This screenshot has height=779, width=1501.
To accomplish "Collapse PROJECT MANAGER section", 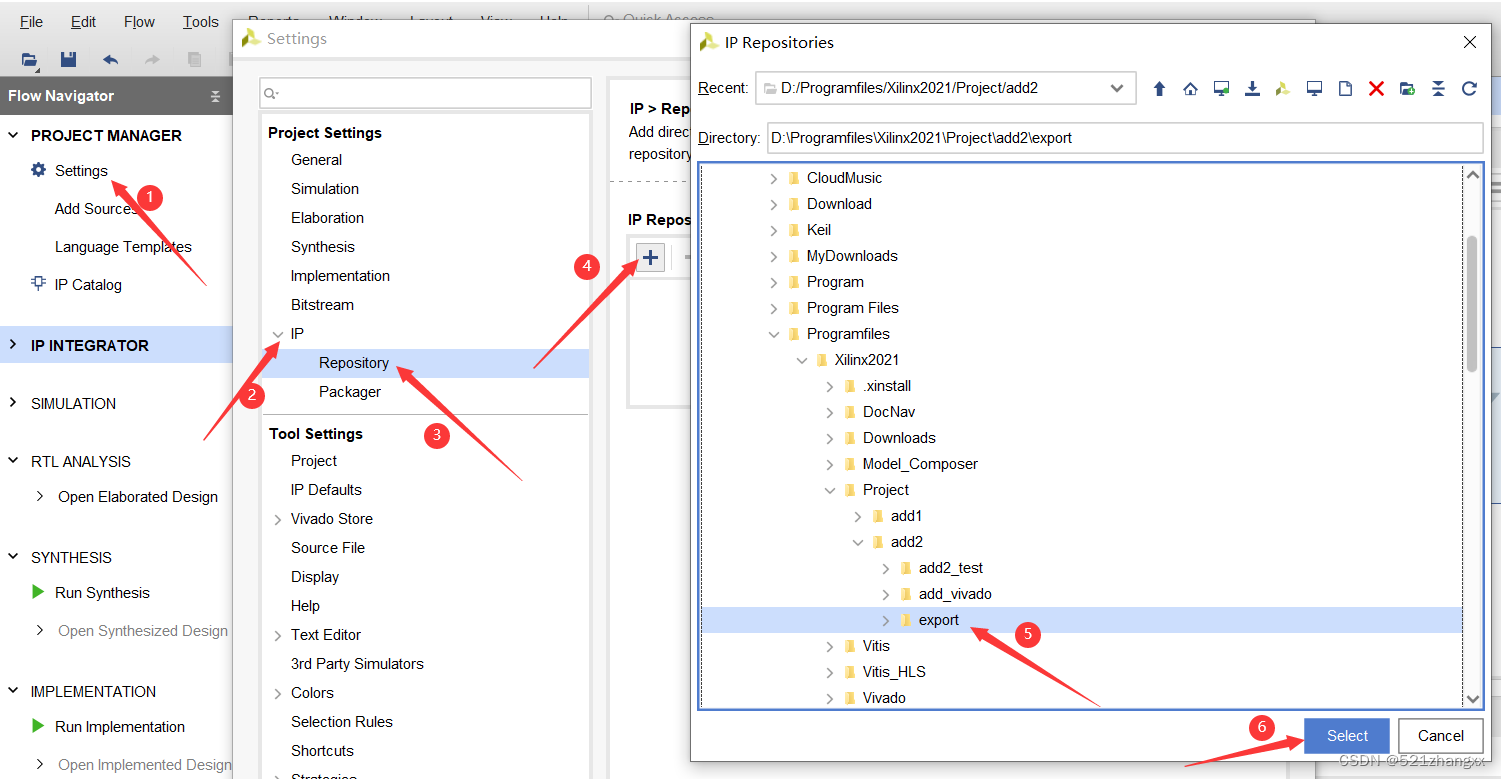I will click(x=13, y=135).
